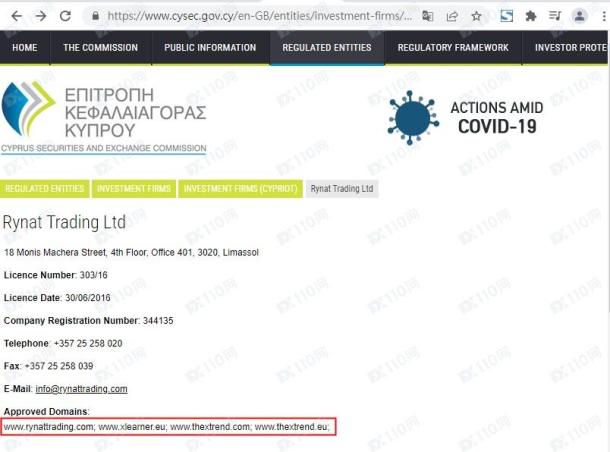Viewport: 610px width, 452px height.
Task: Click the info@rynattrading.com email link
Action: (81, 389)
